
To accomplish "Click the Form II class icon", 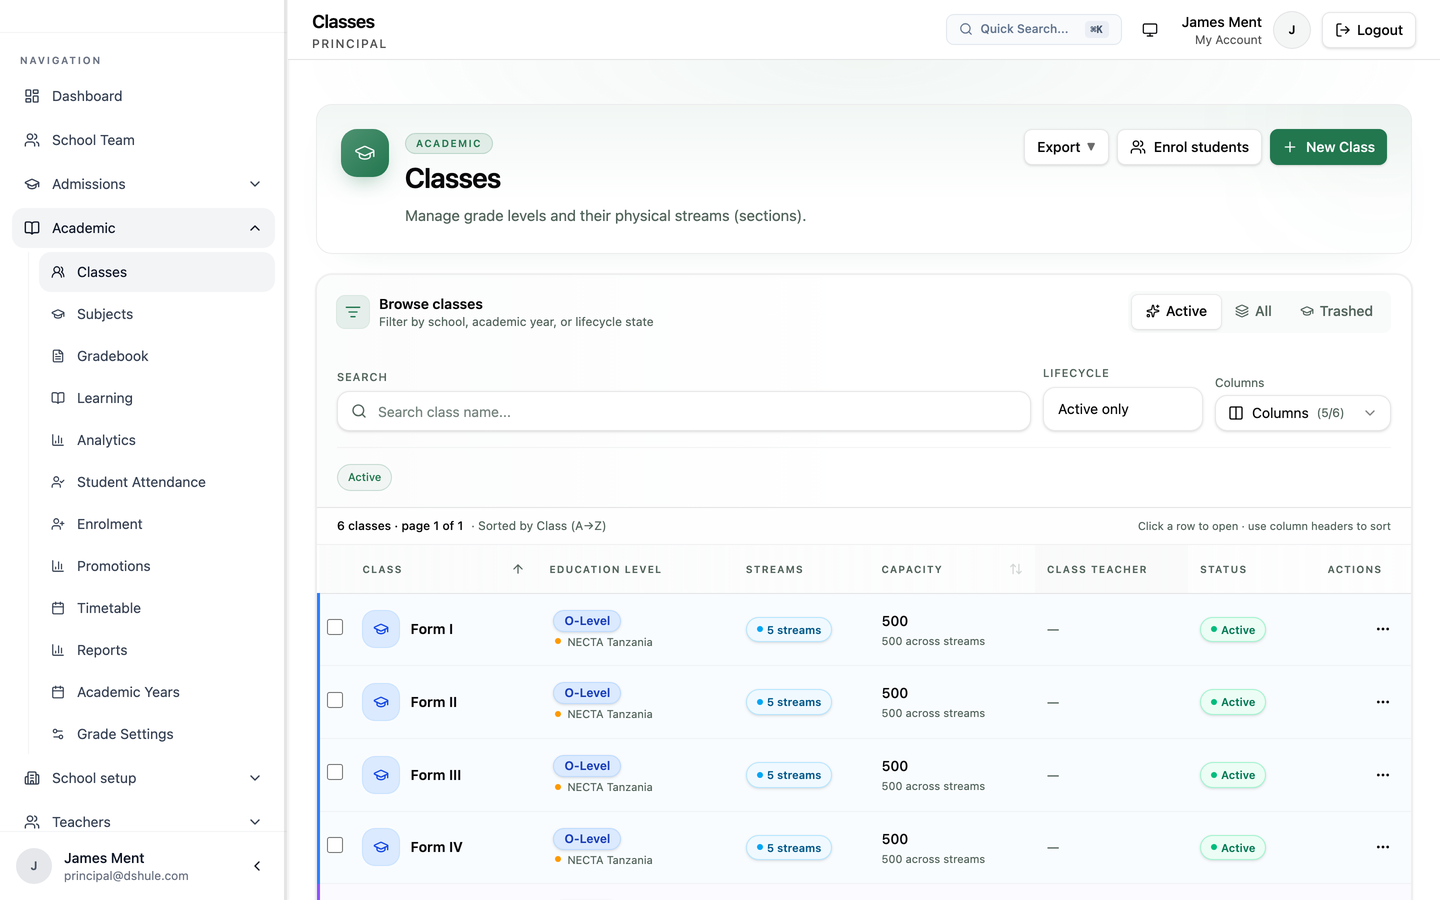I will click(x=381, y=702).
